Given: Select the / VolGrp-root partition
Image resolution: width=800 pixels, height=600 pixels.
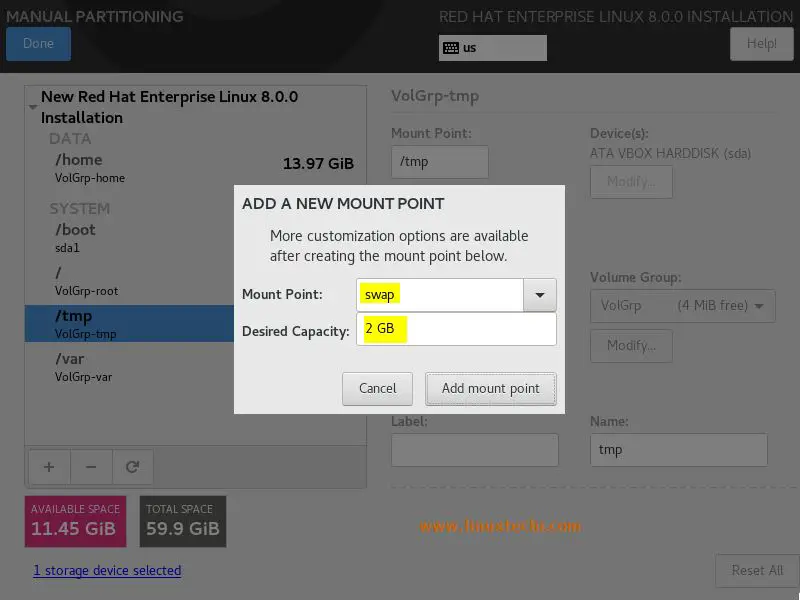Looking at the screenshot, I should pos(130,281).
